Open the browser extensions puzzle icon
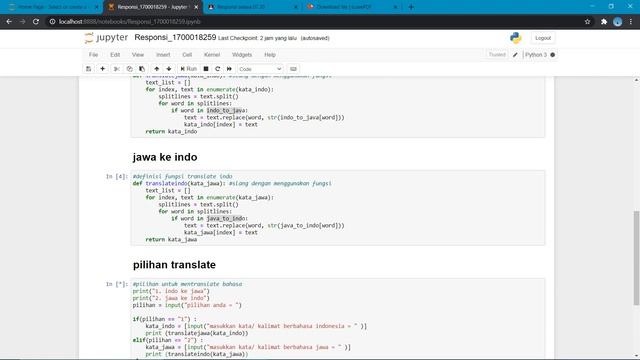The width and height of the screenshot is (640, 360). (604, 22)
